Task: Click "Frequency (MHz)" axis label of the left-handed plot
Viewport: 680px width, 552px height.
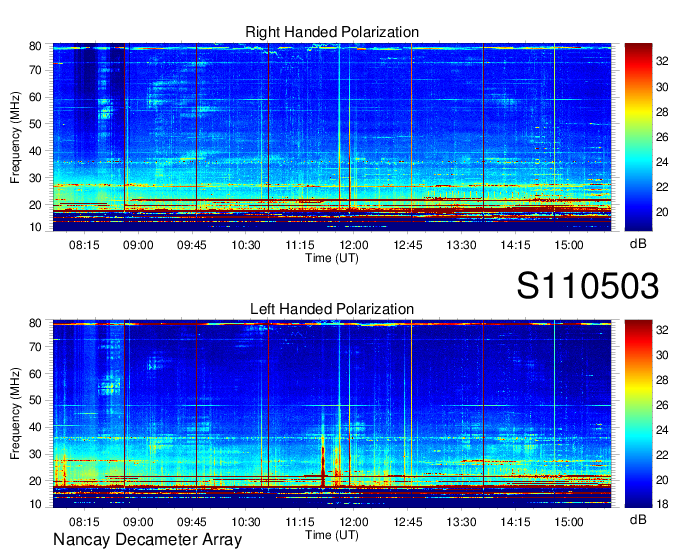Action: coord(15,414)
